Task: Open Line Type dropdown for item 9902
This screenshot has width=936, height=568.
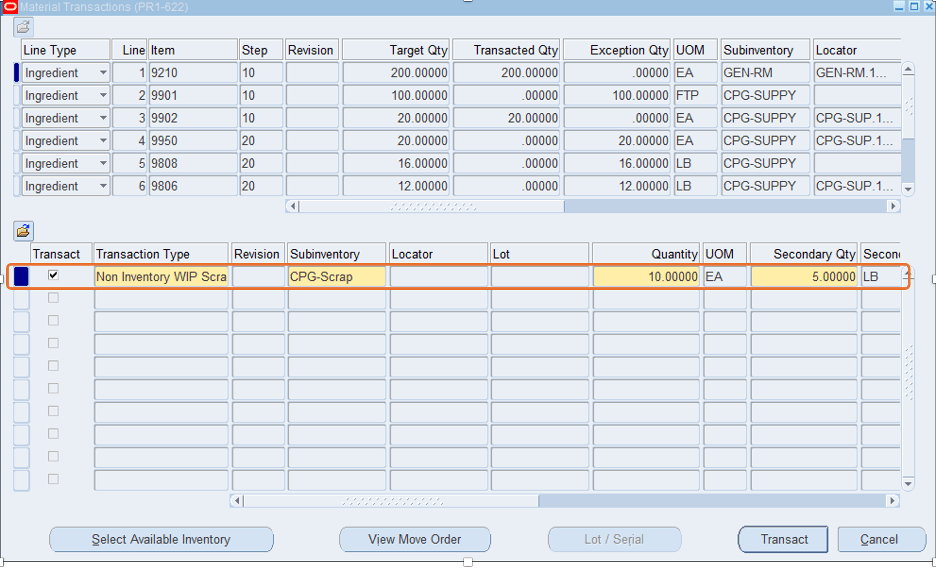Action: click(103, 118)
